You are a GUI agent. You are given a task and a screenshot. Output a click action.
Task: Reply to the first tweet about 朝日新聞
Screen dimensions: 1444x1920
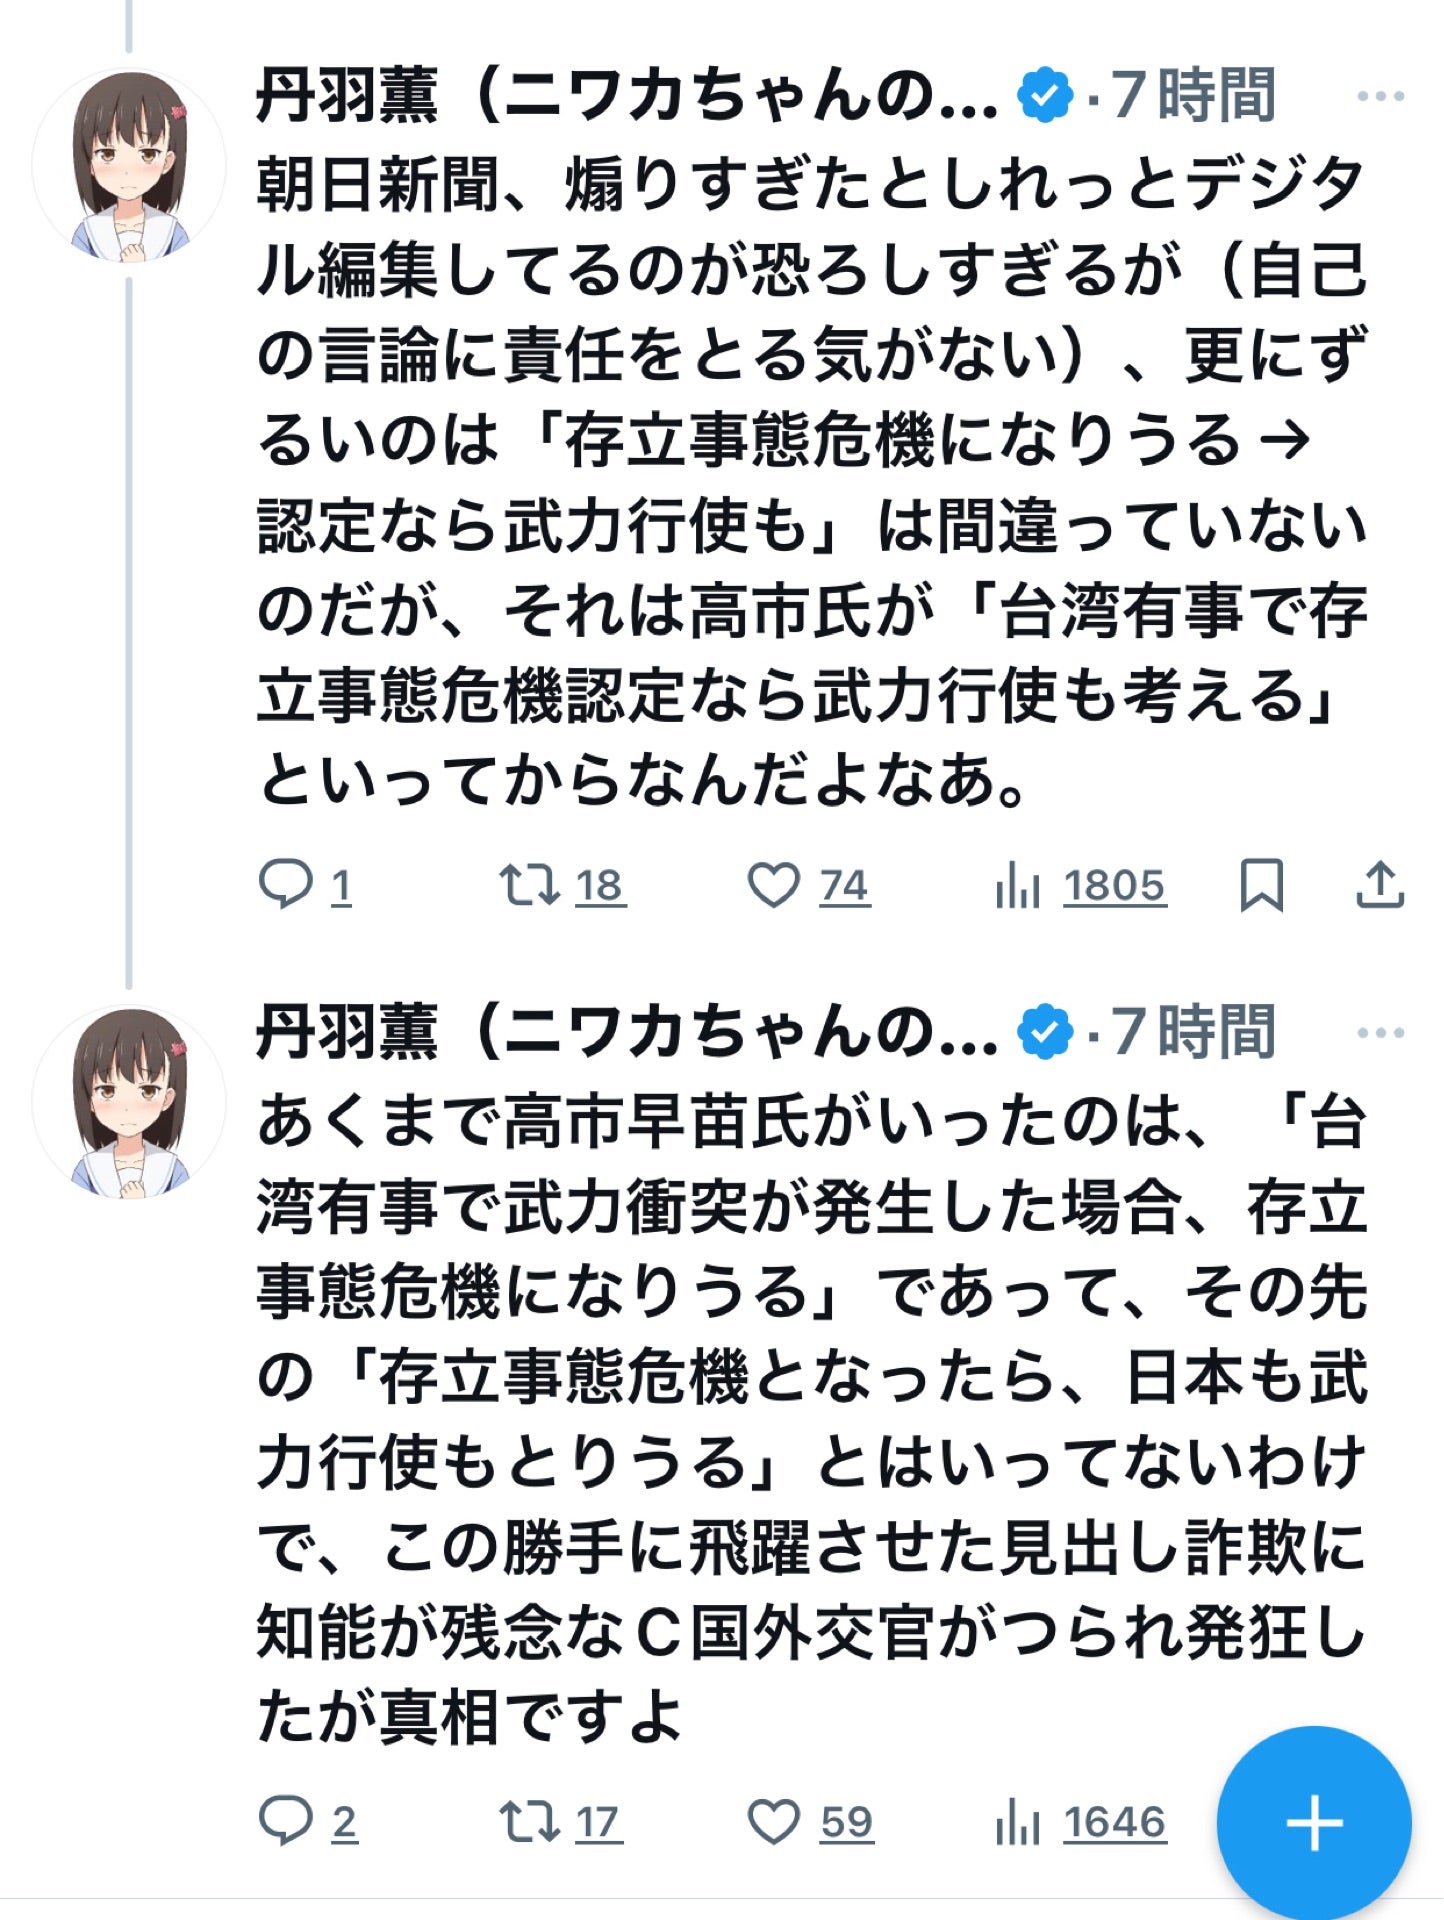pos(300,885)
